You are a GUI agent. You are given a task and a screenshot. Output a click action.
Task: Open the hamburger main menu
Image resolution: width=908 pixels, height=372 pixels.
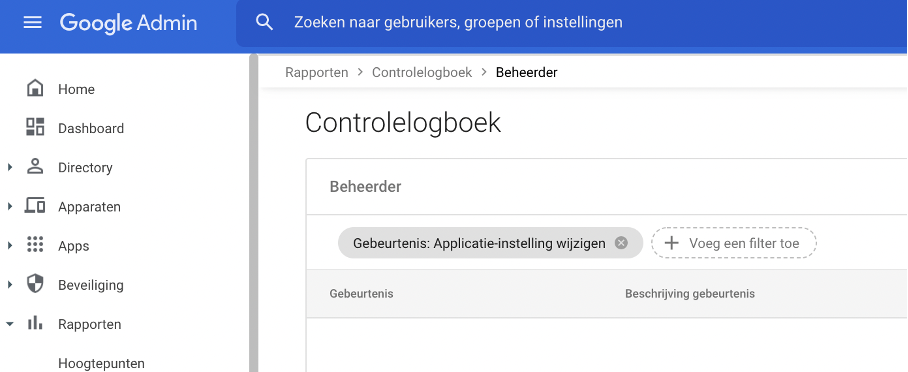coord(32,23)
